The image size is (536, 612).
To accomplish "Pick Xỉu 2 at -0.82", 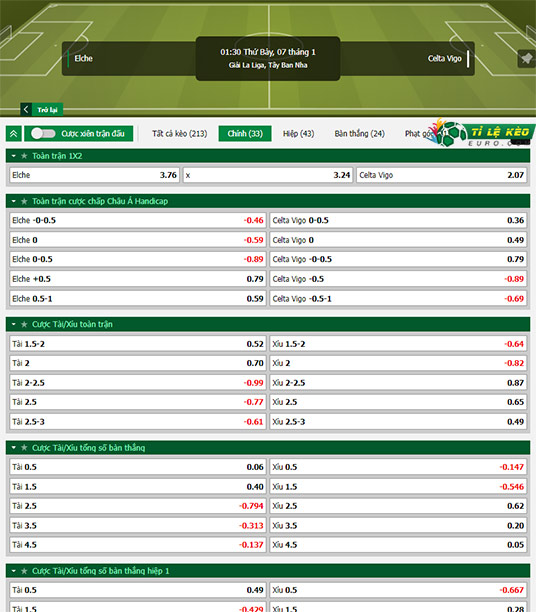I will click(x=398, y=363).
